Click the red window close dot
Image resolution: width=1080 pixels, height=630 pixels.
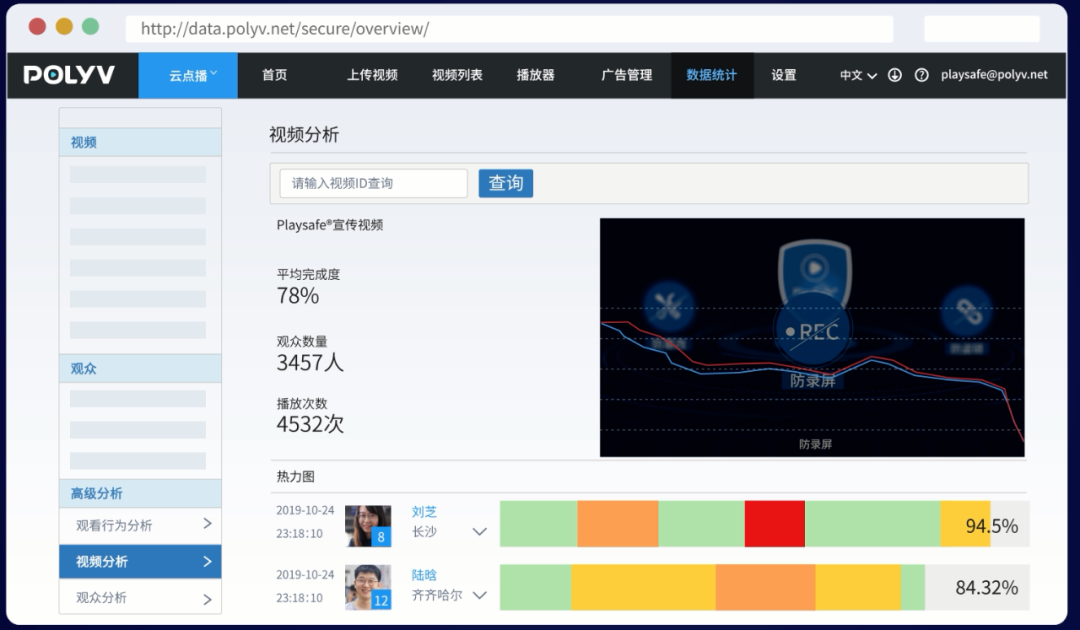coord(37,27)
